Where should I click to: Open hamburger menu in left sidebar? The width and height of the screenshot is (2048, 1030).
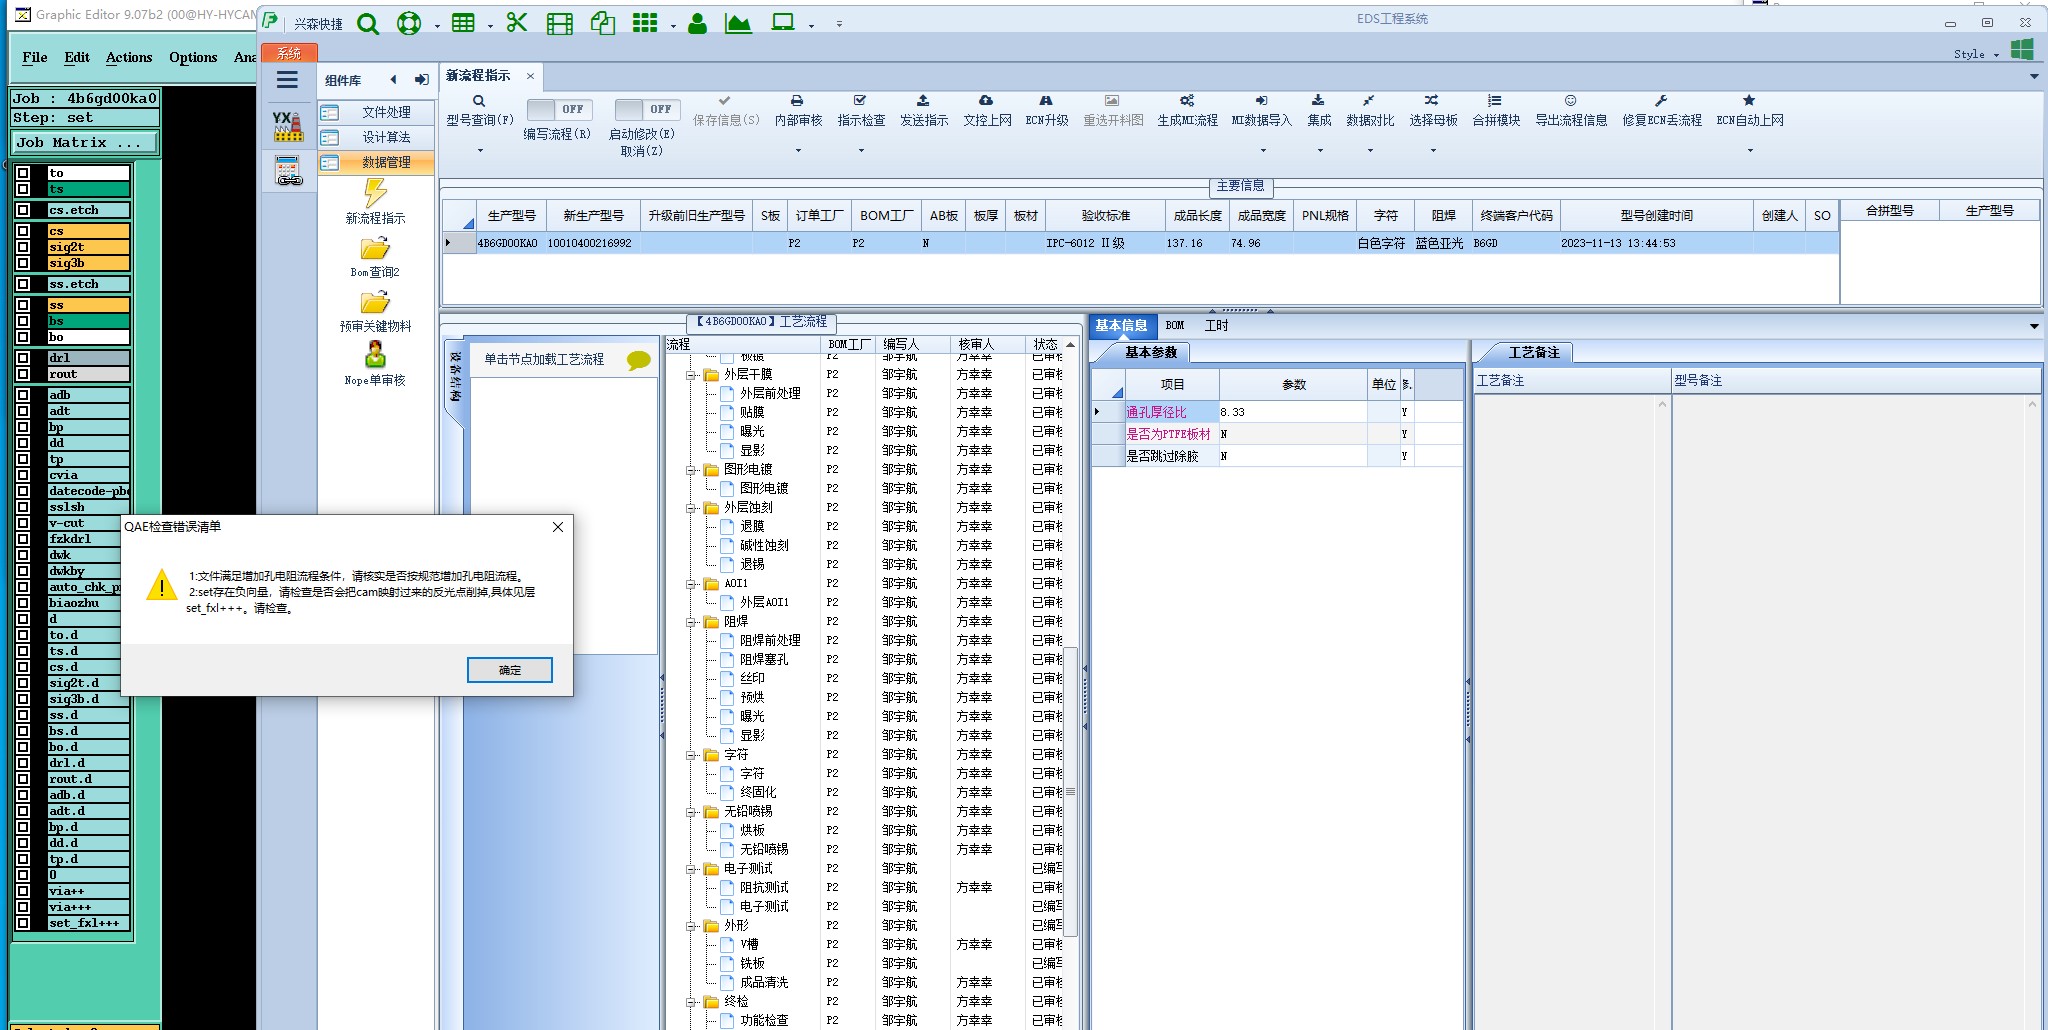pyautogui.click(x=287, y=80)
